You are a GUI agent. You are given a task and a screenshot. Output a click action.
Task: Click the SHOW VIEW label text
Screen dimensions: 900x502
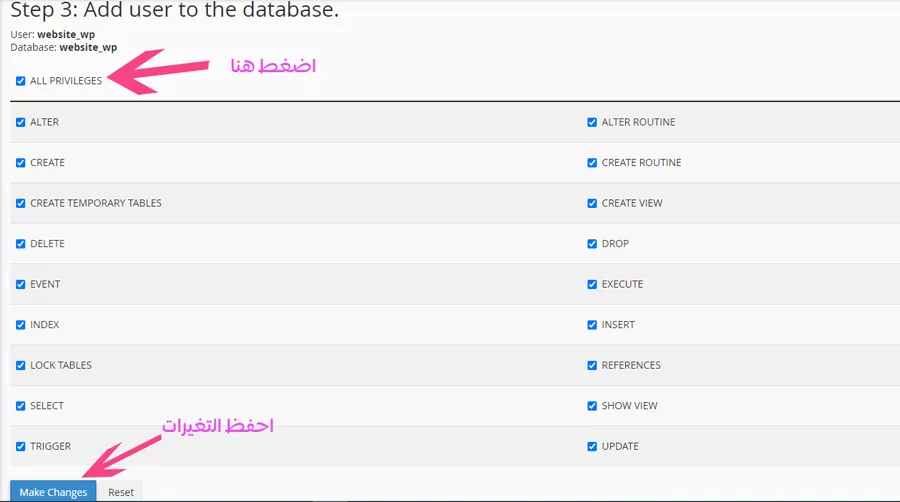point(629,406)
